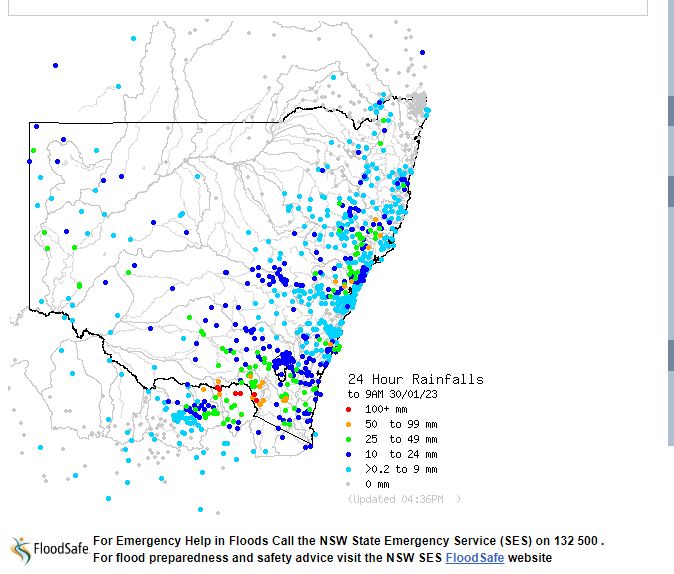Screen dimensions: 674x574
Task: Pick the dark blue 10 to 24 mm legend dot
Action: (x=350, y=454)
